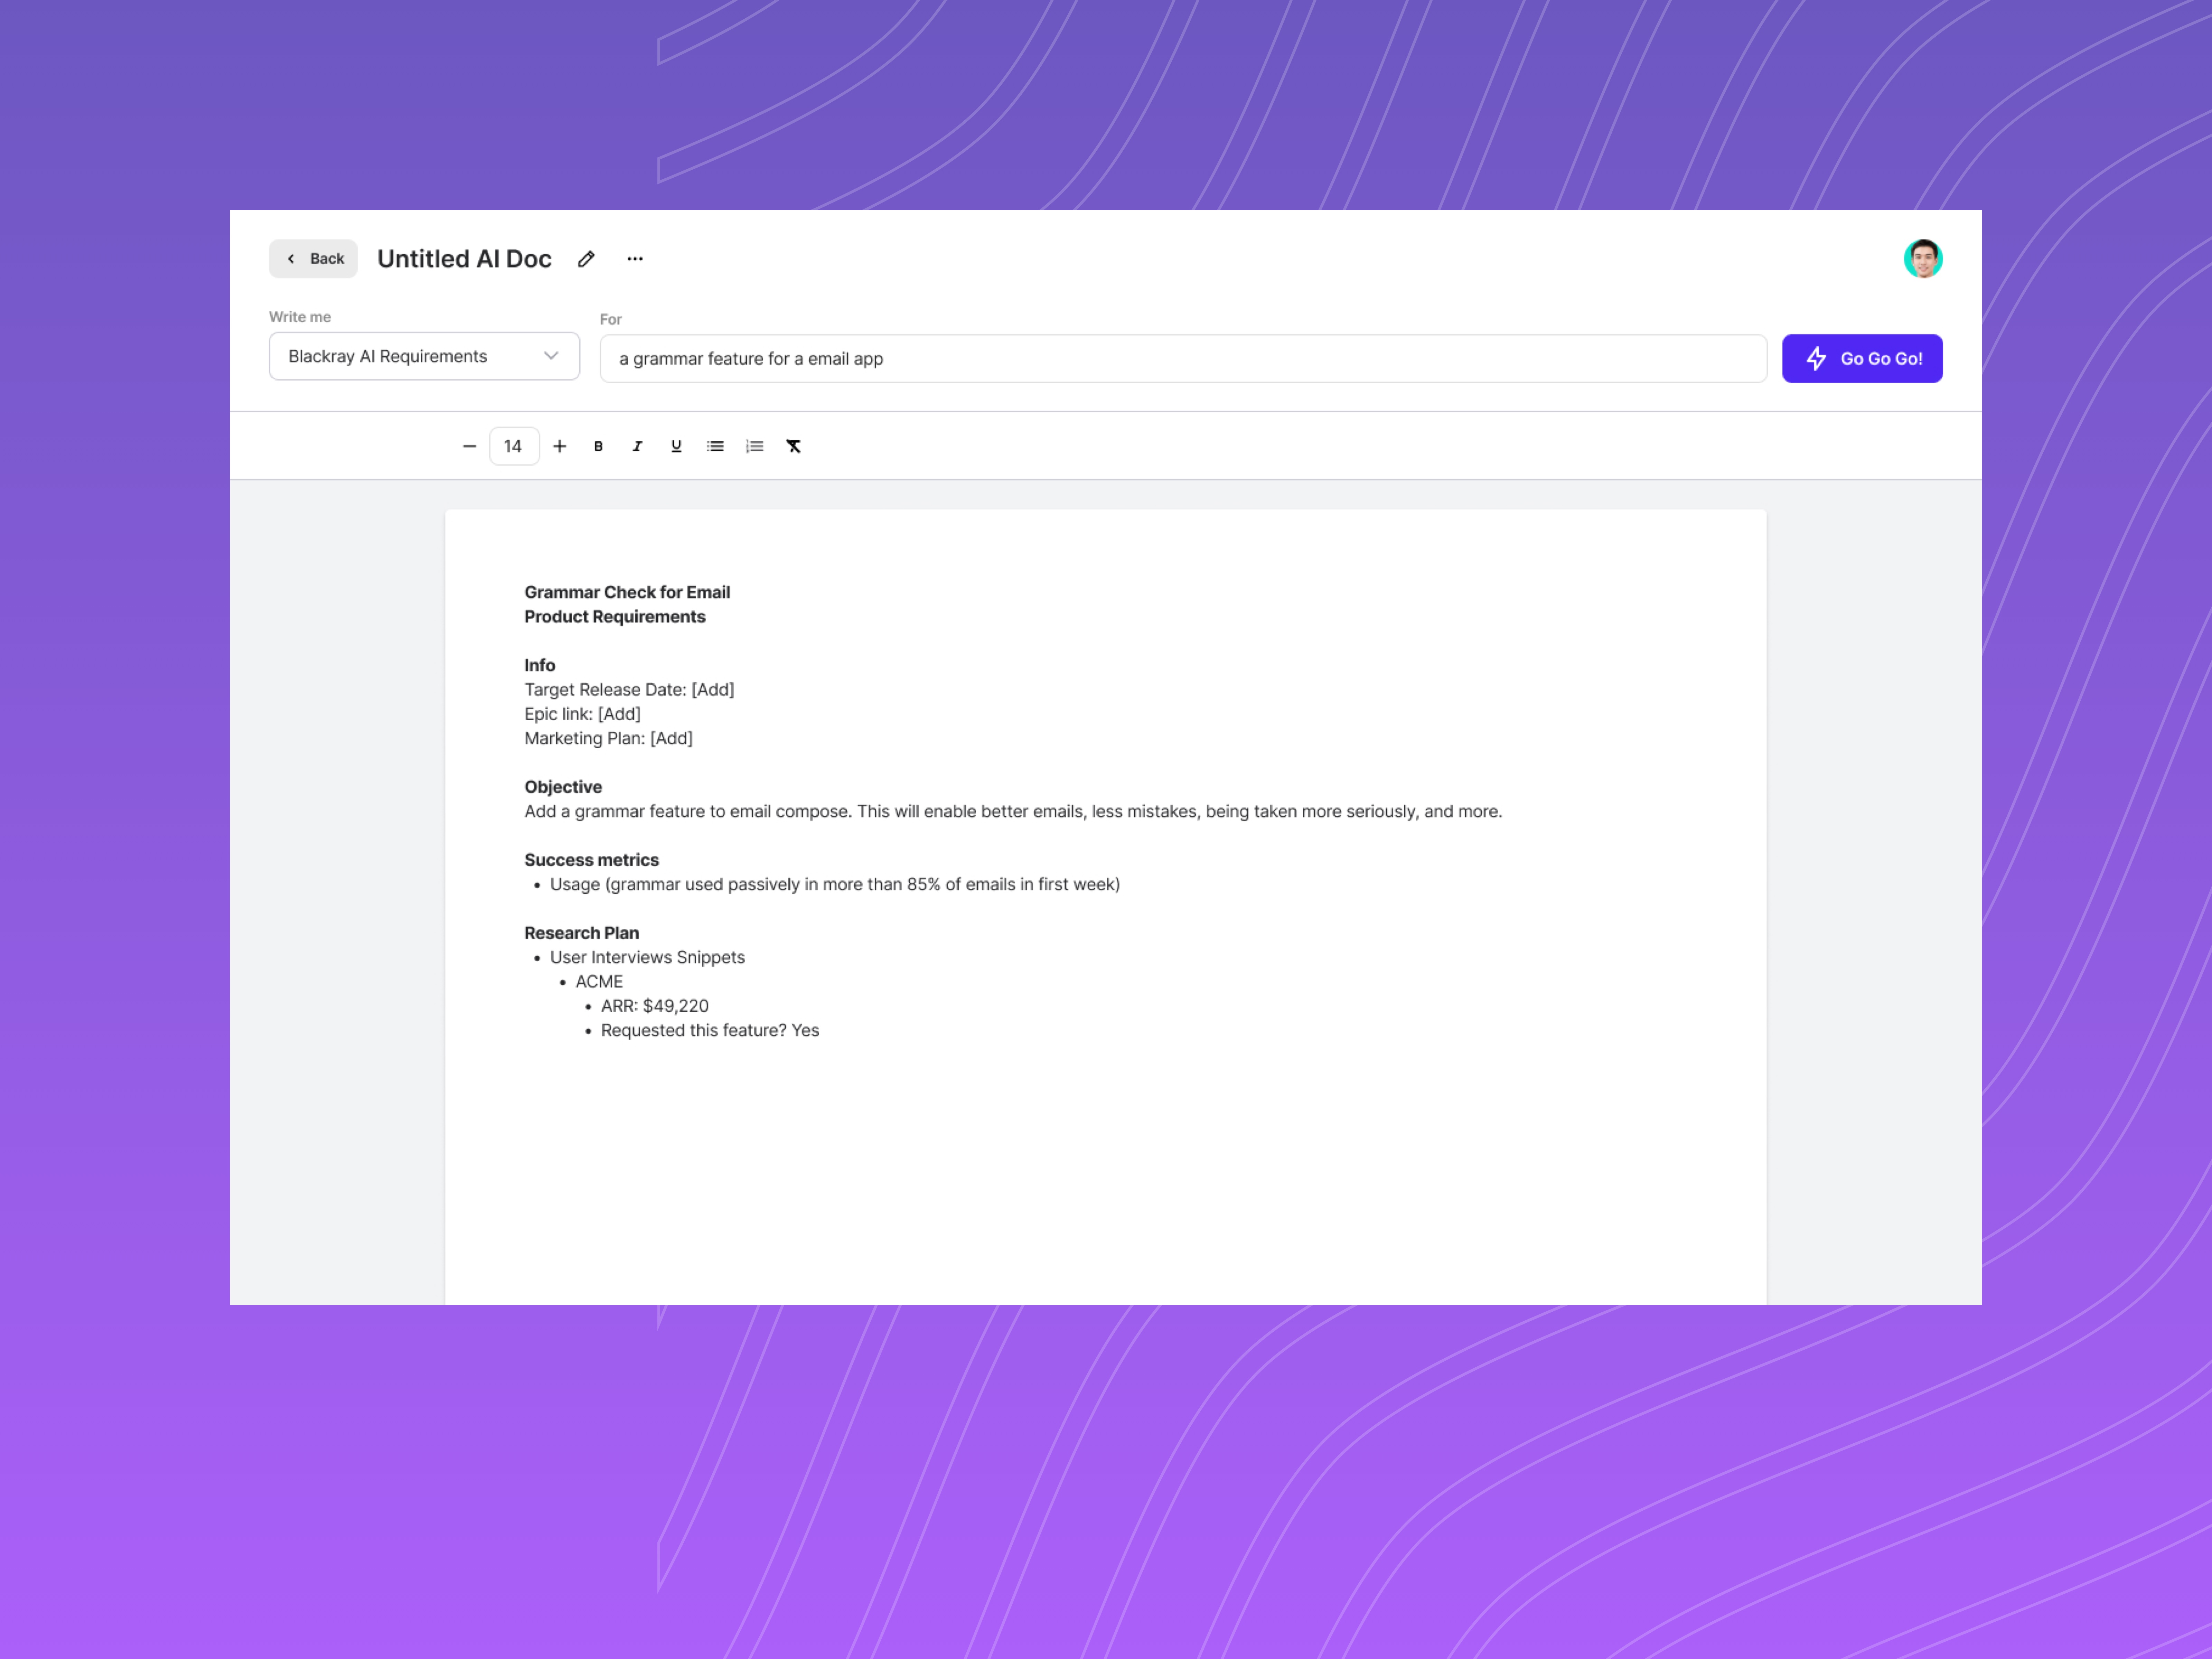Click the font size 14 field
This screenshot has height=1659, width=2212.
tap(513, 446)
